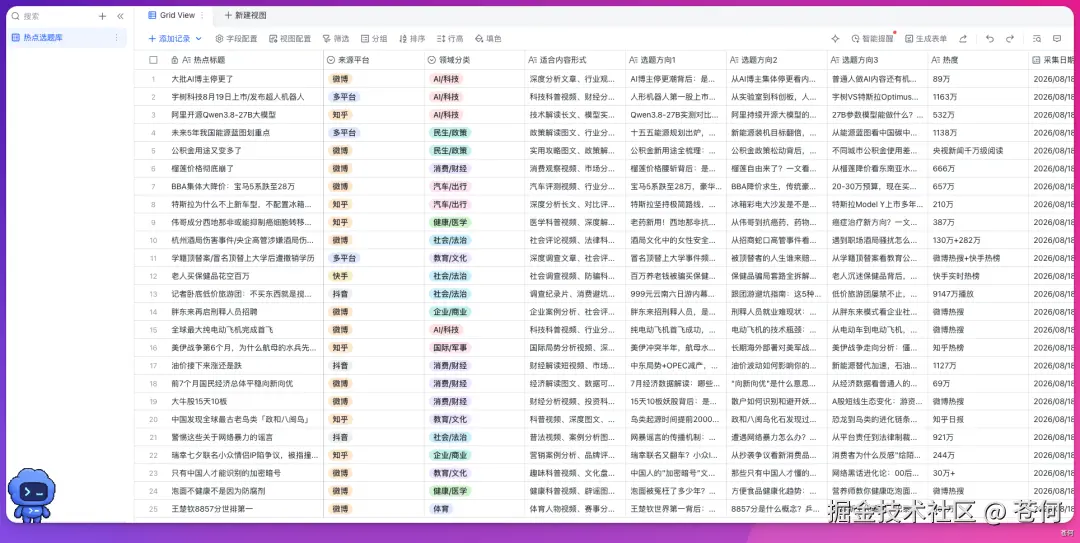Select cell 大牛股15天10板
1080x543 pixels.
tap(245, 401)
